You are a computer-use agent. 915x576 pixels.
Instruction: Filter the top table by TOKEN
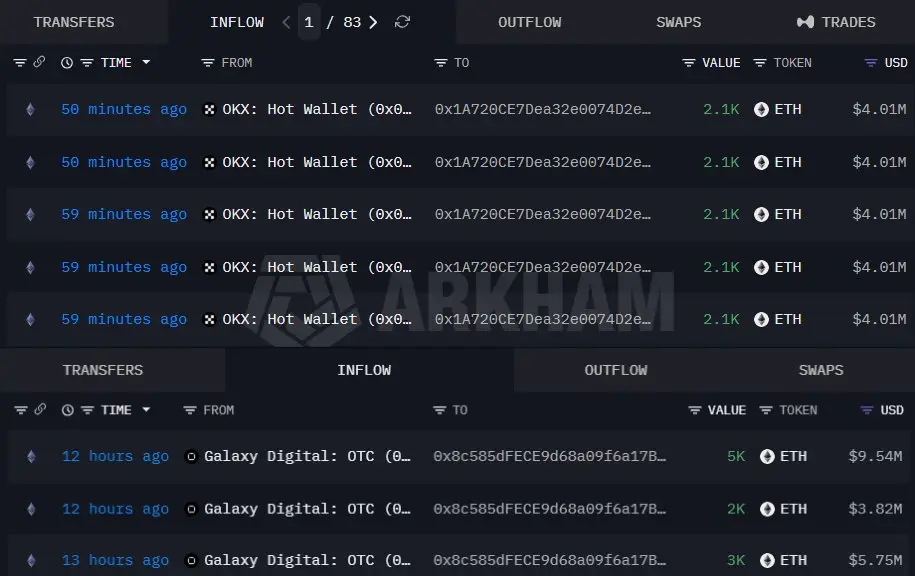coord(760,62)
